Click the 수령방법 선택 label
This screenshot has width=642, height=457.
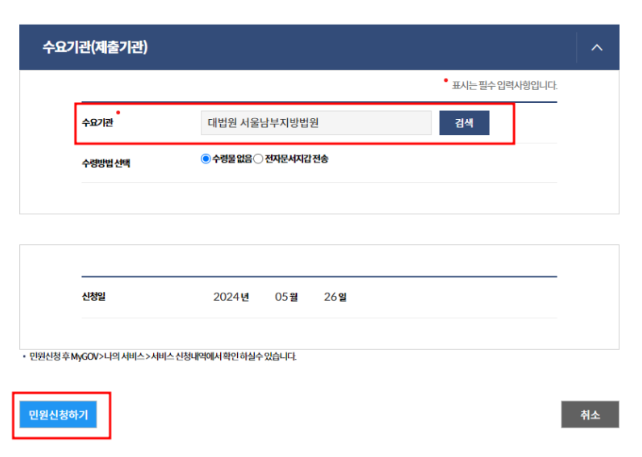pos(106,163)
